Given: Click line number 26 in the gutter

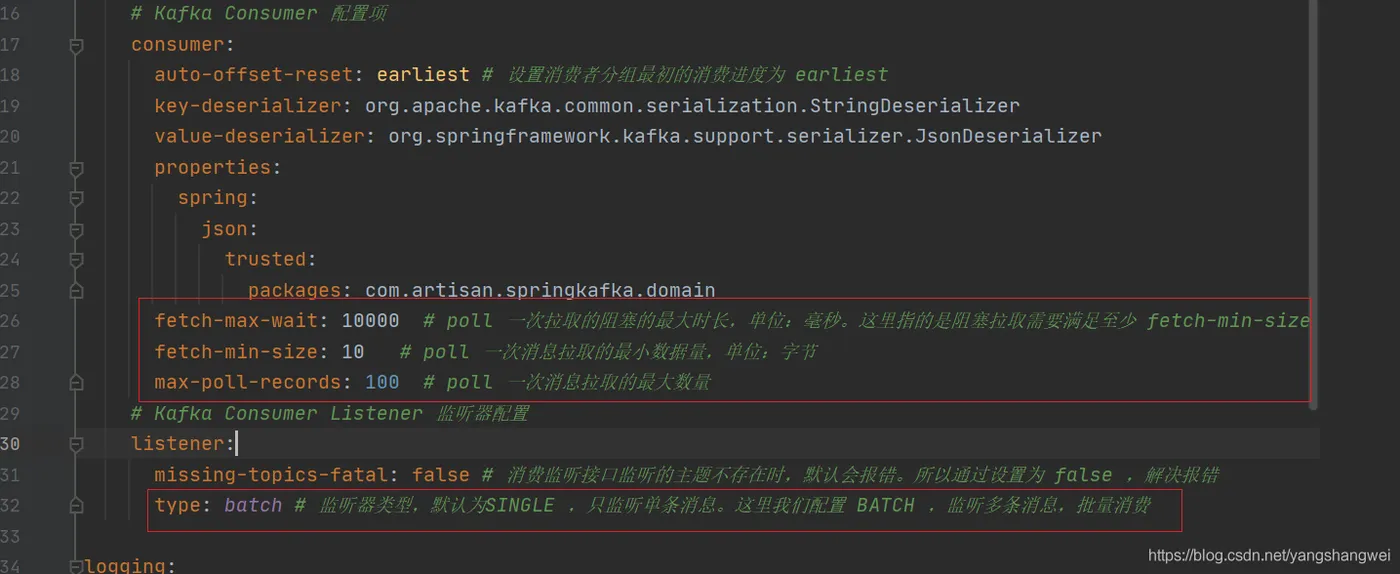Looking at the screenshot, I should [10, 321].
